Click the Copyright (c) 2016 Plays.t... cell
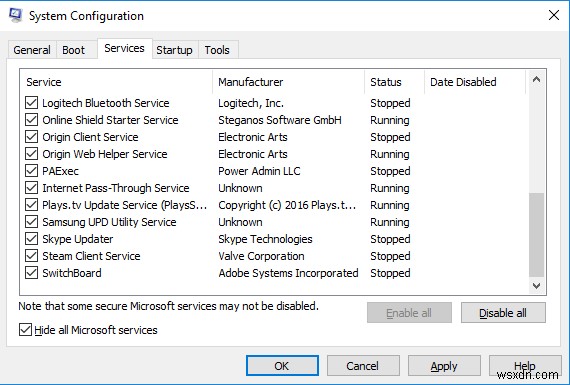The width and height of the screenshot is (570, 385). [287, 205]
